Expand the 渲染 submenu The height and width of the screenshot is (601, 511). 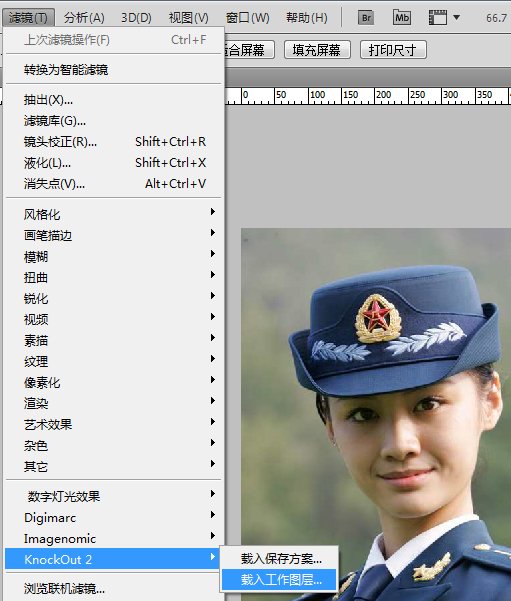(x=114, y=403)
